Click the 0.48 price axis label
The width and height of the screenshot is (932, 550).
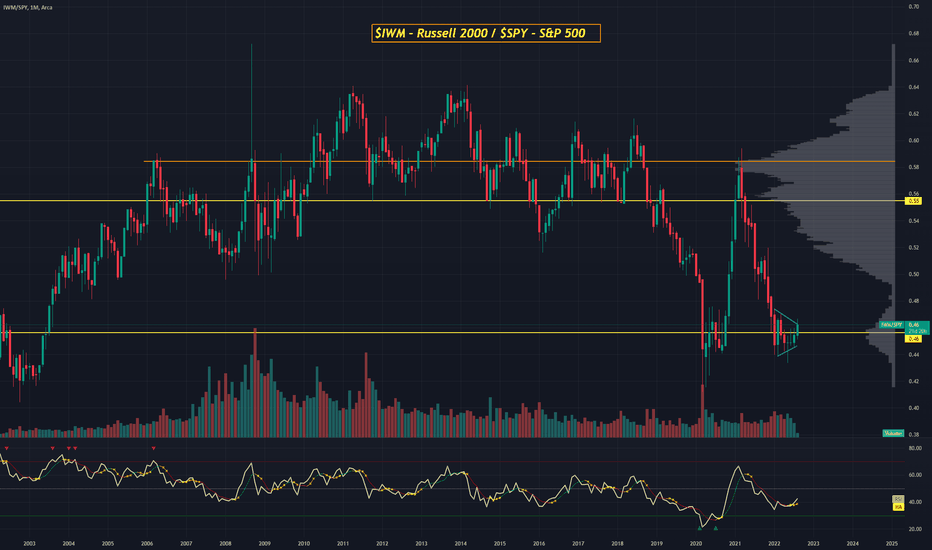coord(914,301)
